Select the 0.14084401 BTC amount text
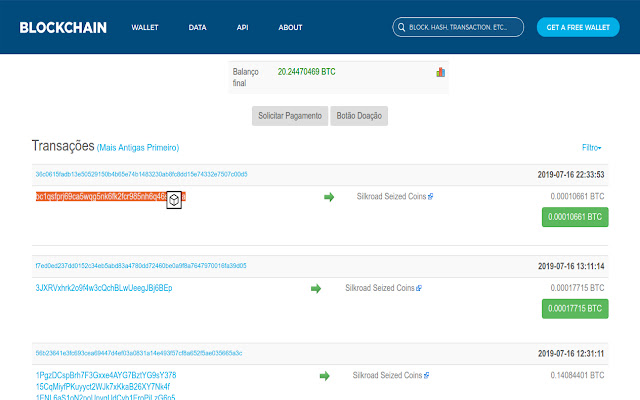The height and width of the screenshot is (400, 640). [x=577, y=375]
